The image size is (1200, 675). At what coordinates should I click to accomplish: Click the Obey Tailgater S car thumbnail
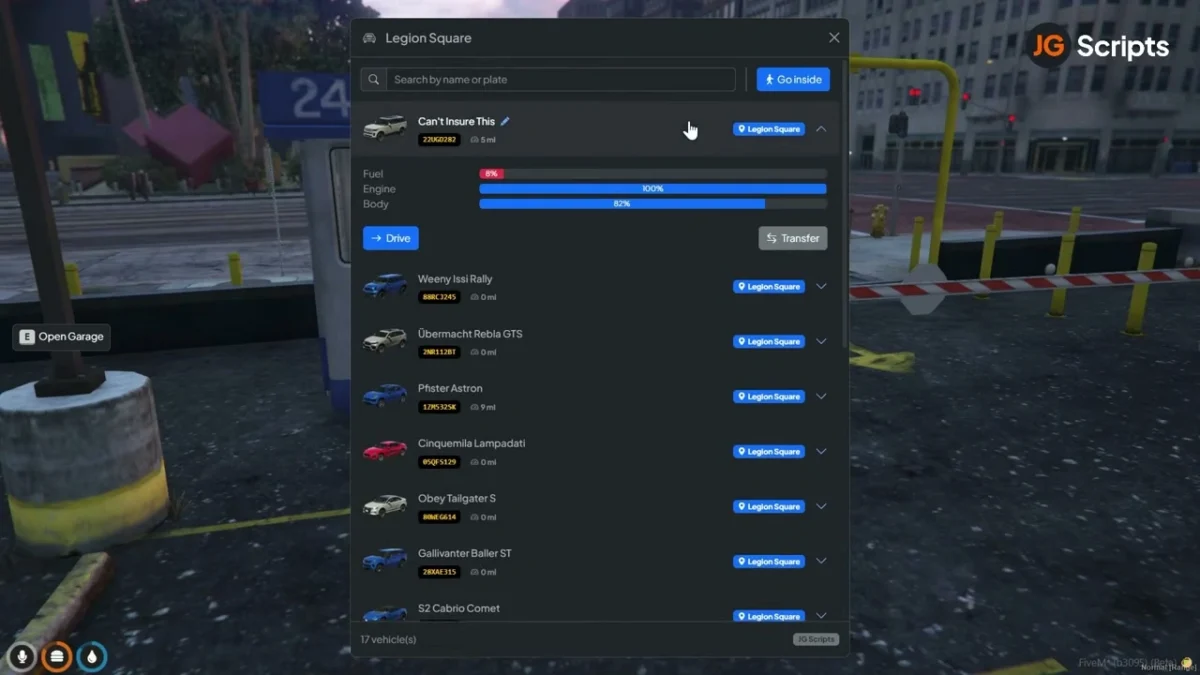[x=385, y=506]
